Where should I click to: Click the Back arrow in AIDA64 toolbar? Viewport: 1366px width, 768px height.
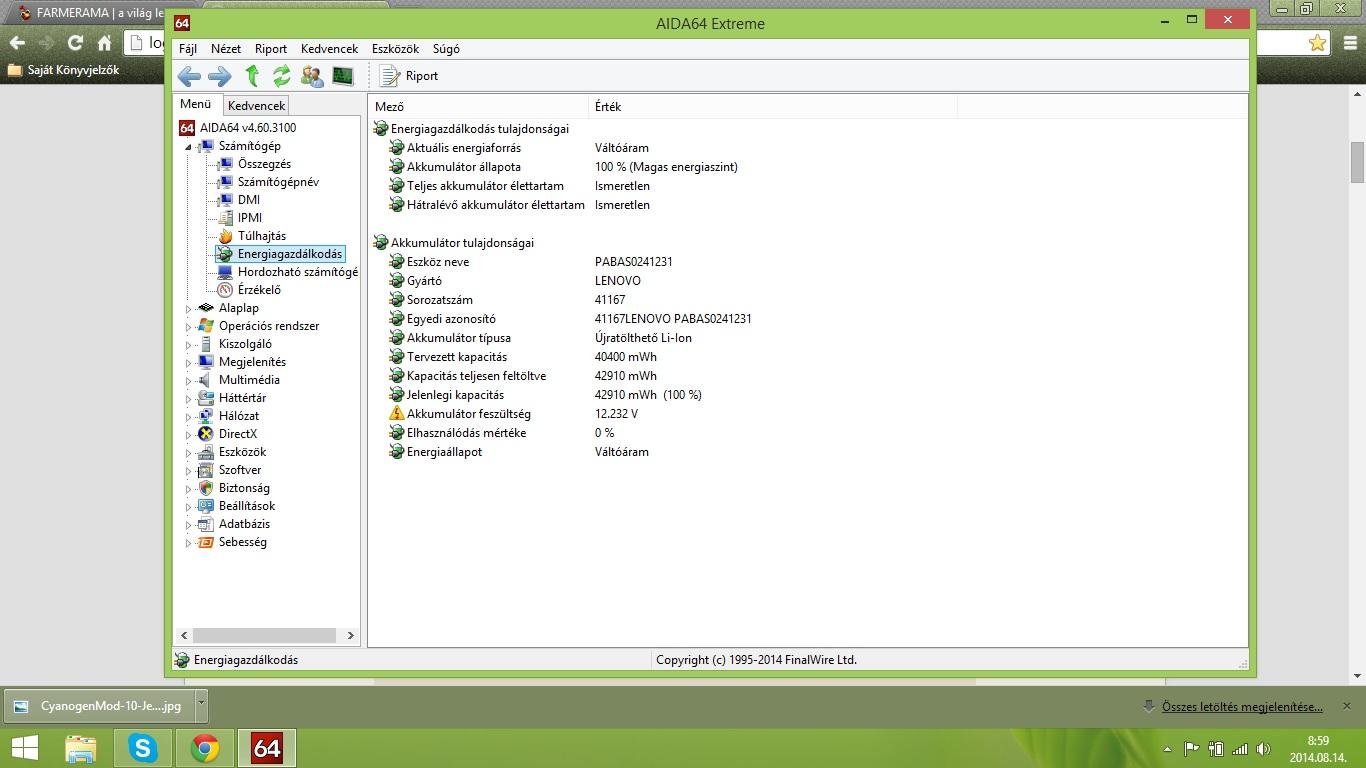click(188, 76)
